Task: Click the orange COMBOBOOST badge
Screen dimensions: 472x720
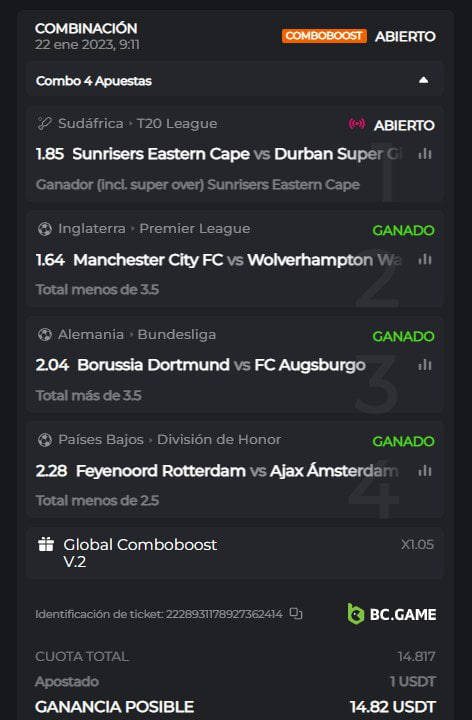Action: pos(324,36)
